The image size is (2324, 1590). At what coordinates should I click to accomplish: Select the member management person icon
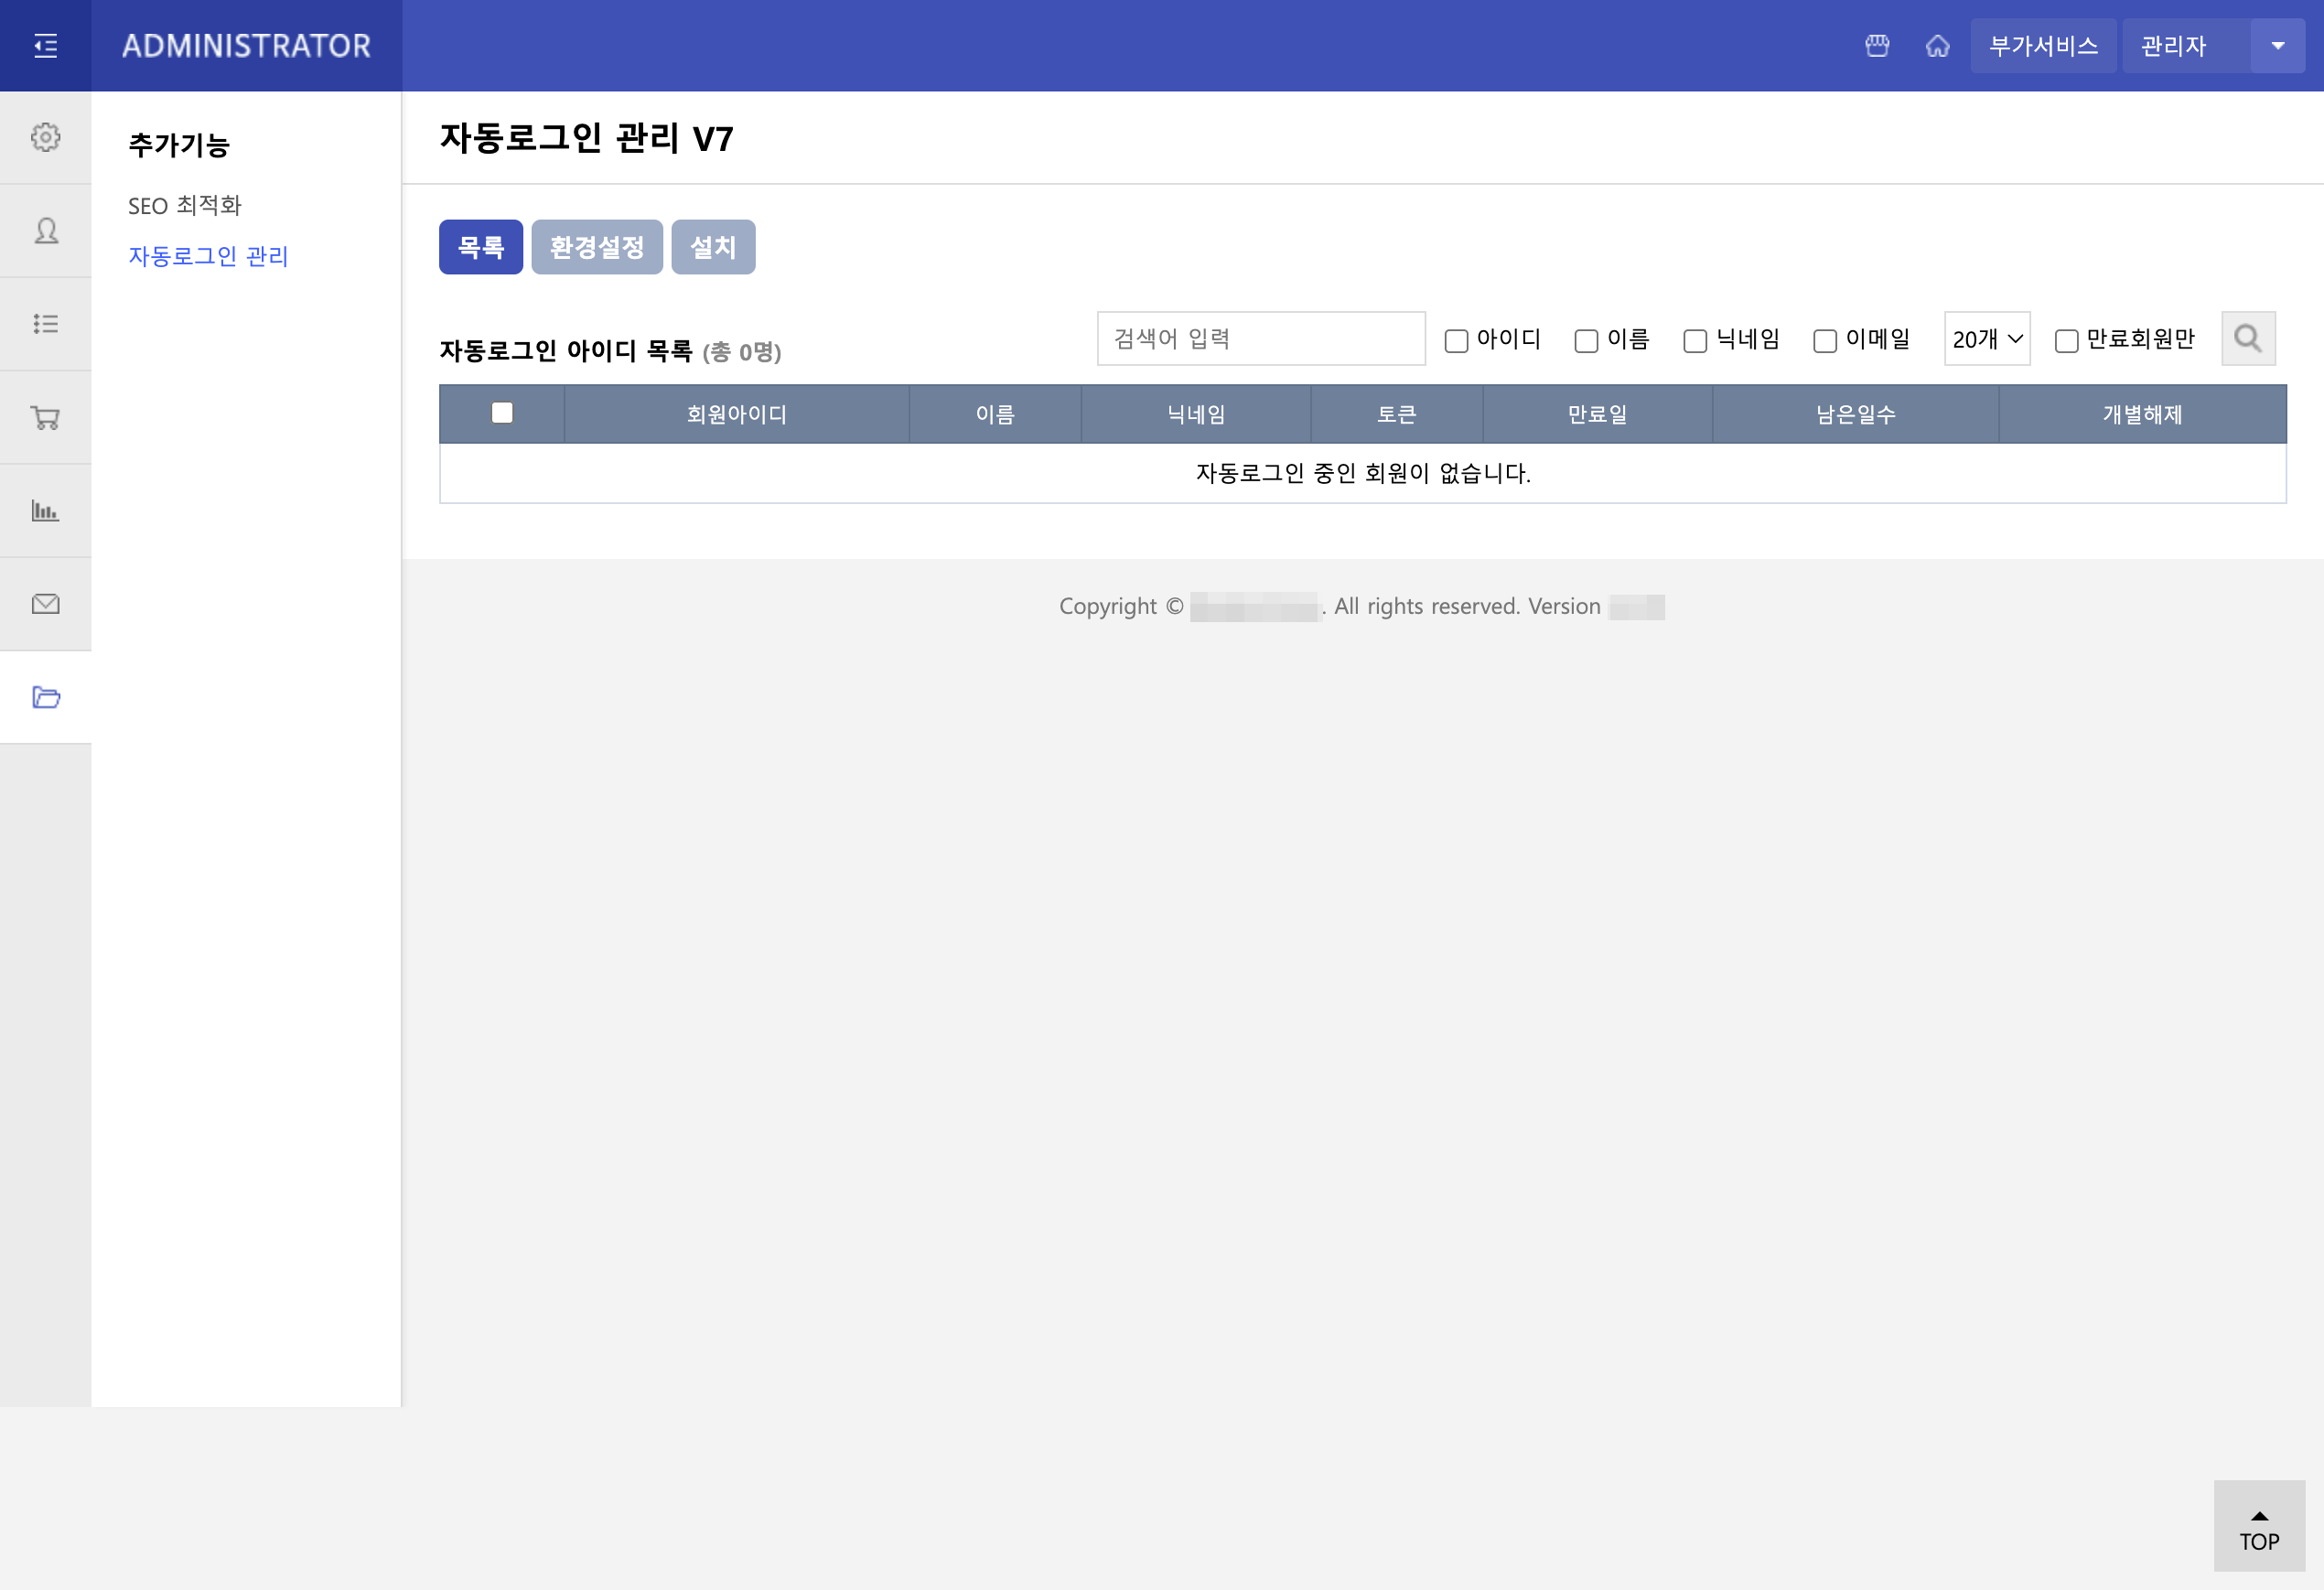pos(45,231)
